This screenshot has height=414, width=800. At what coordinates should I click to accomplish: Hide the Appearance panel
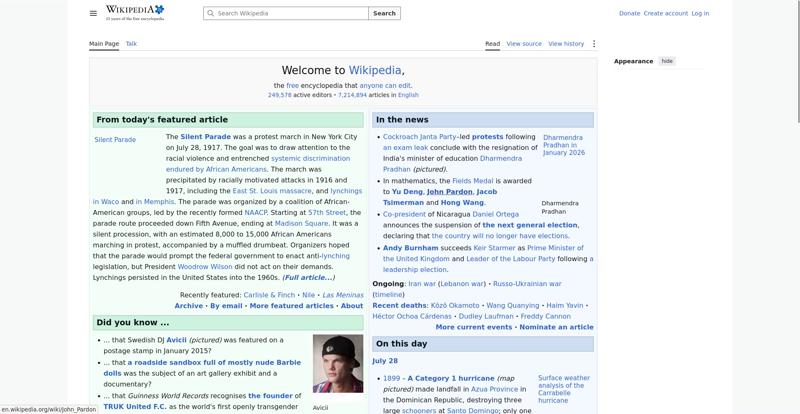tap(667, 61)
